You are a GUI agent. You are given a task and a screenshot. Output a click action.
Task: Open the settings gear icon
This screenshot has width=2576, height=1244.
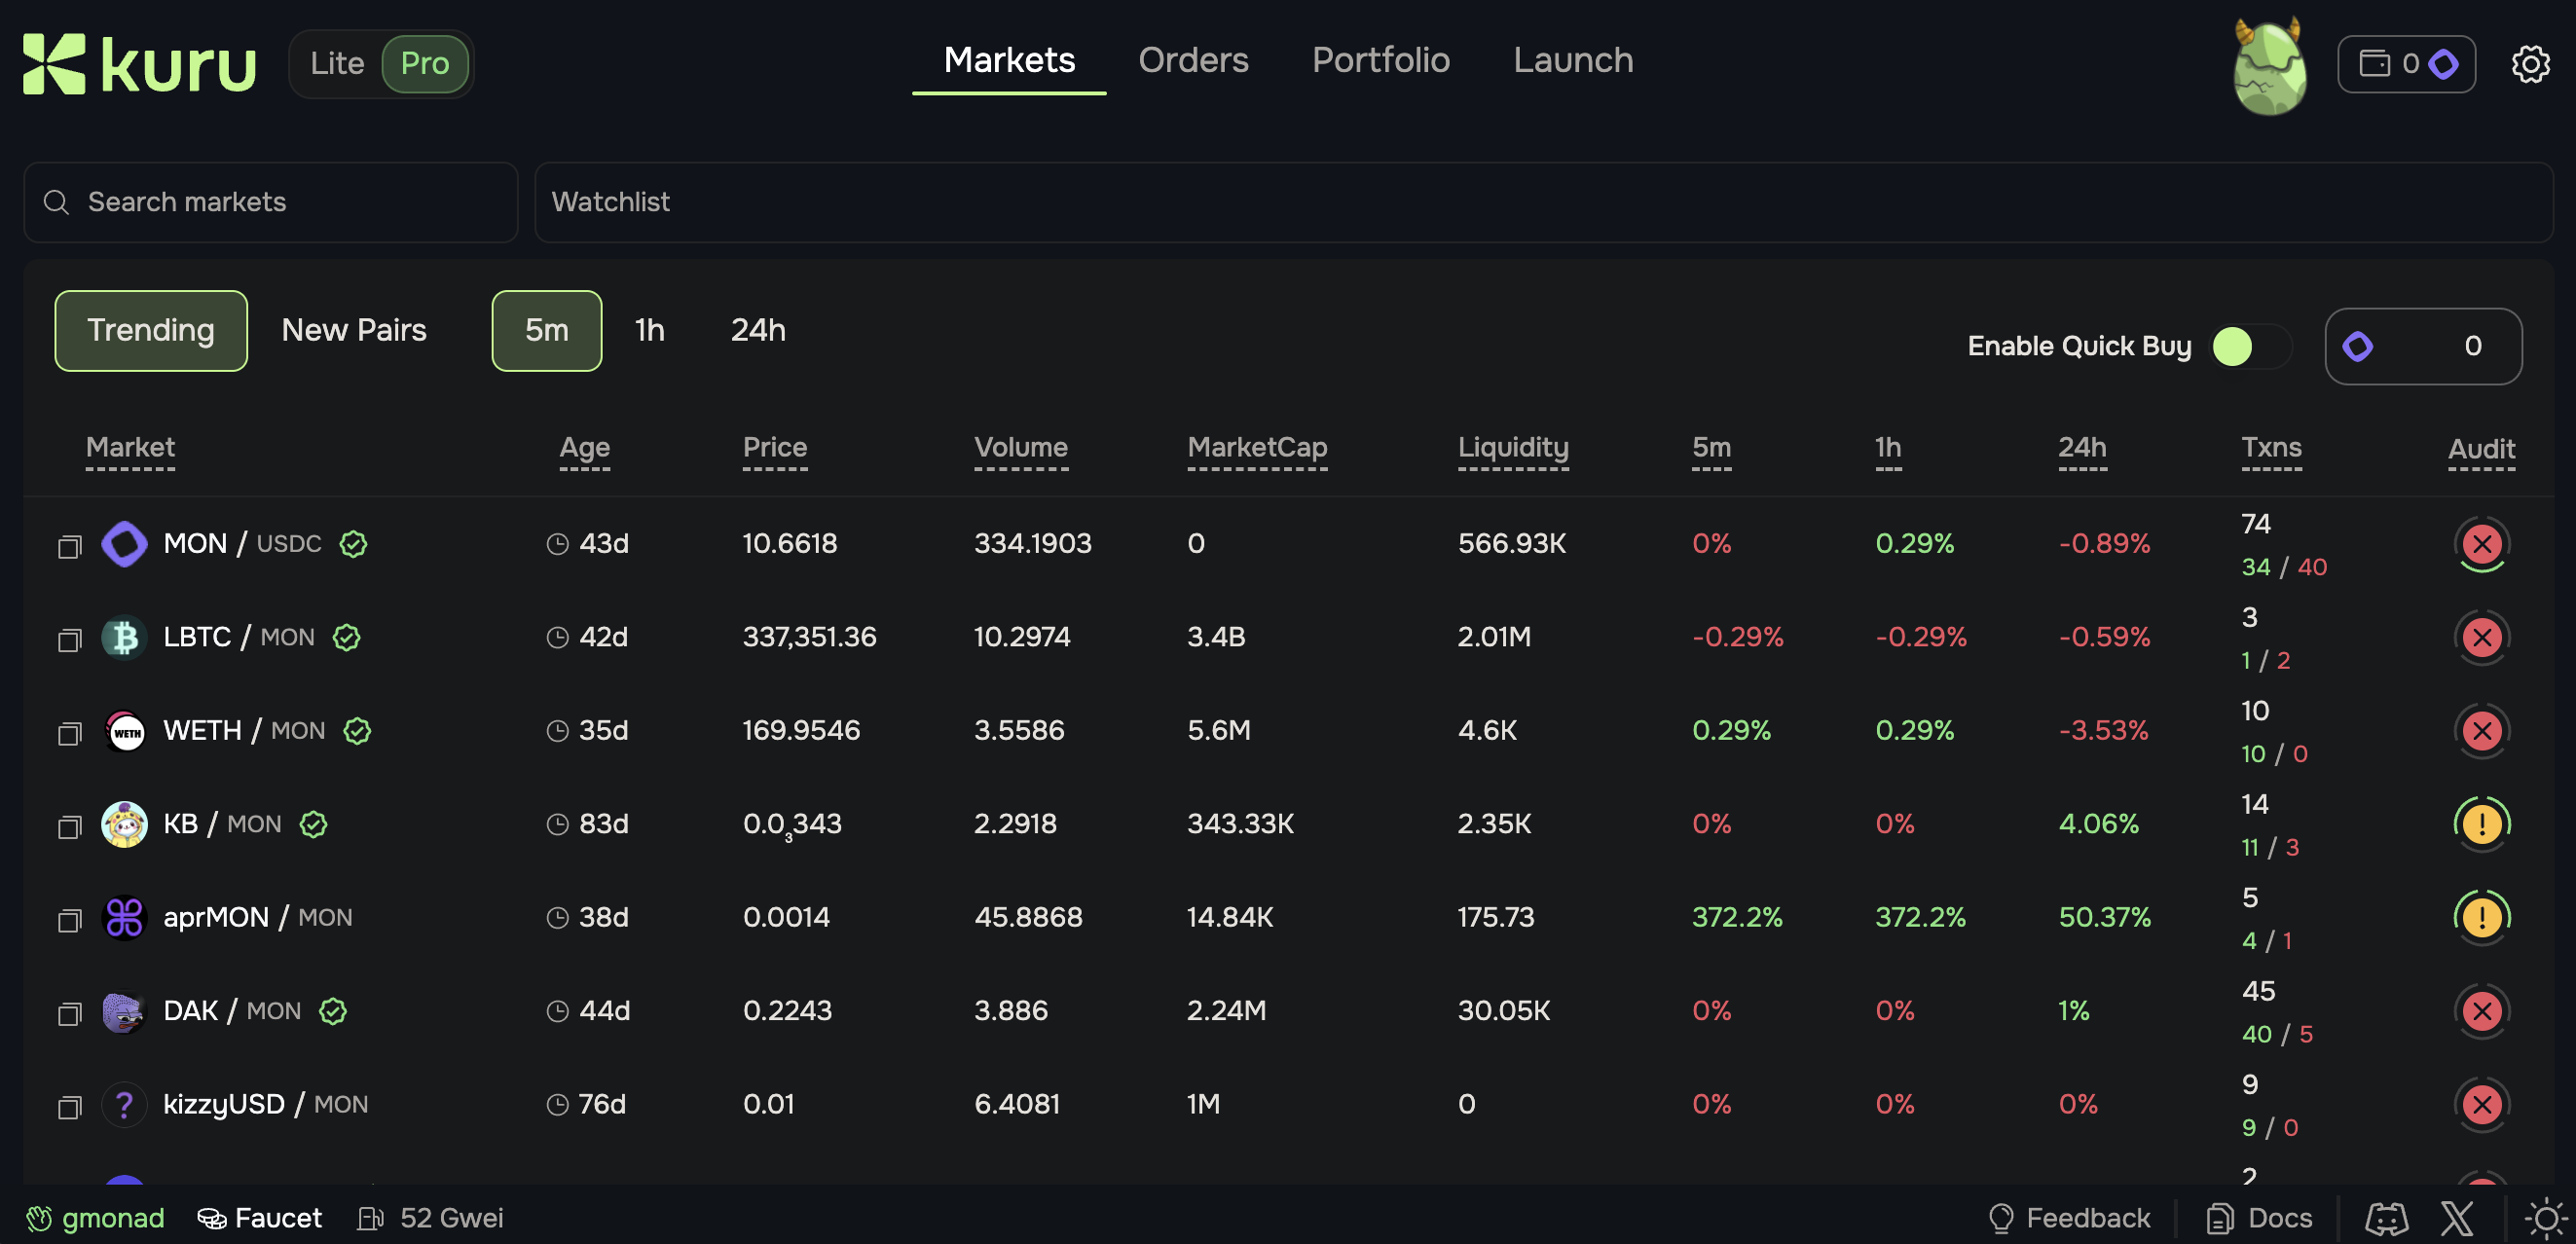(x=2530, y=64)
